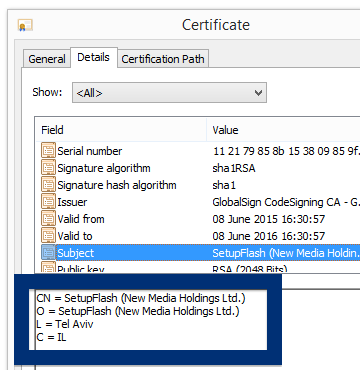Click the Issuer field icon
Image resolution: width=360 pixels, height=370 pixels.
[48, 202]
